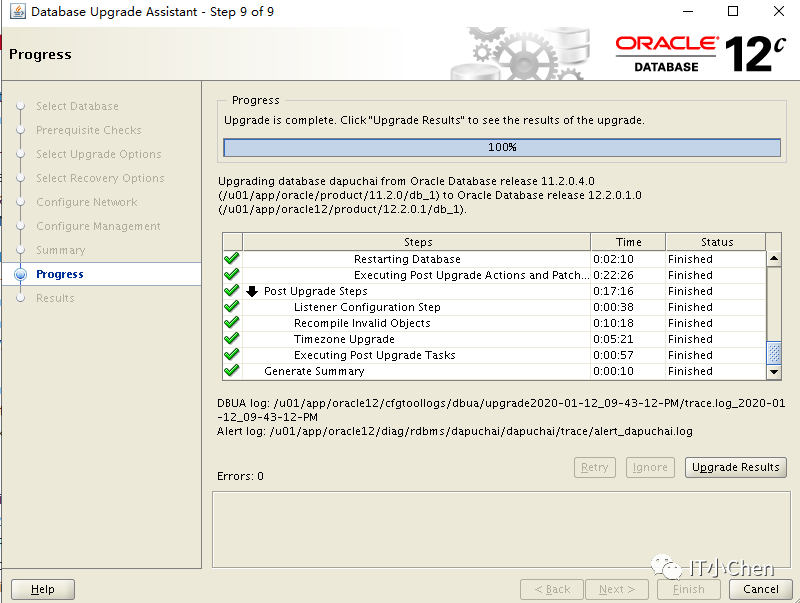
Task: Click the steps table scroll up arrow
Action: 774,259
